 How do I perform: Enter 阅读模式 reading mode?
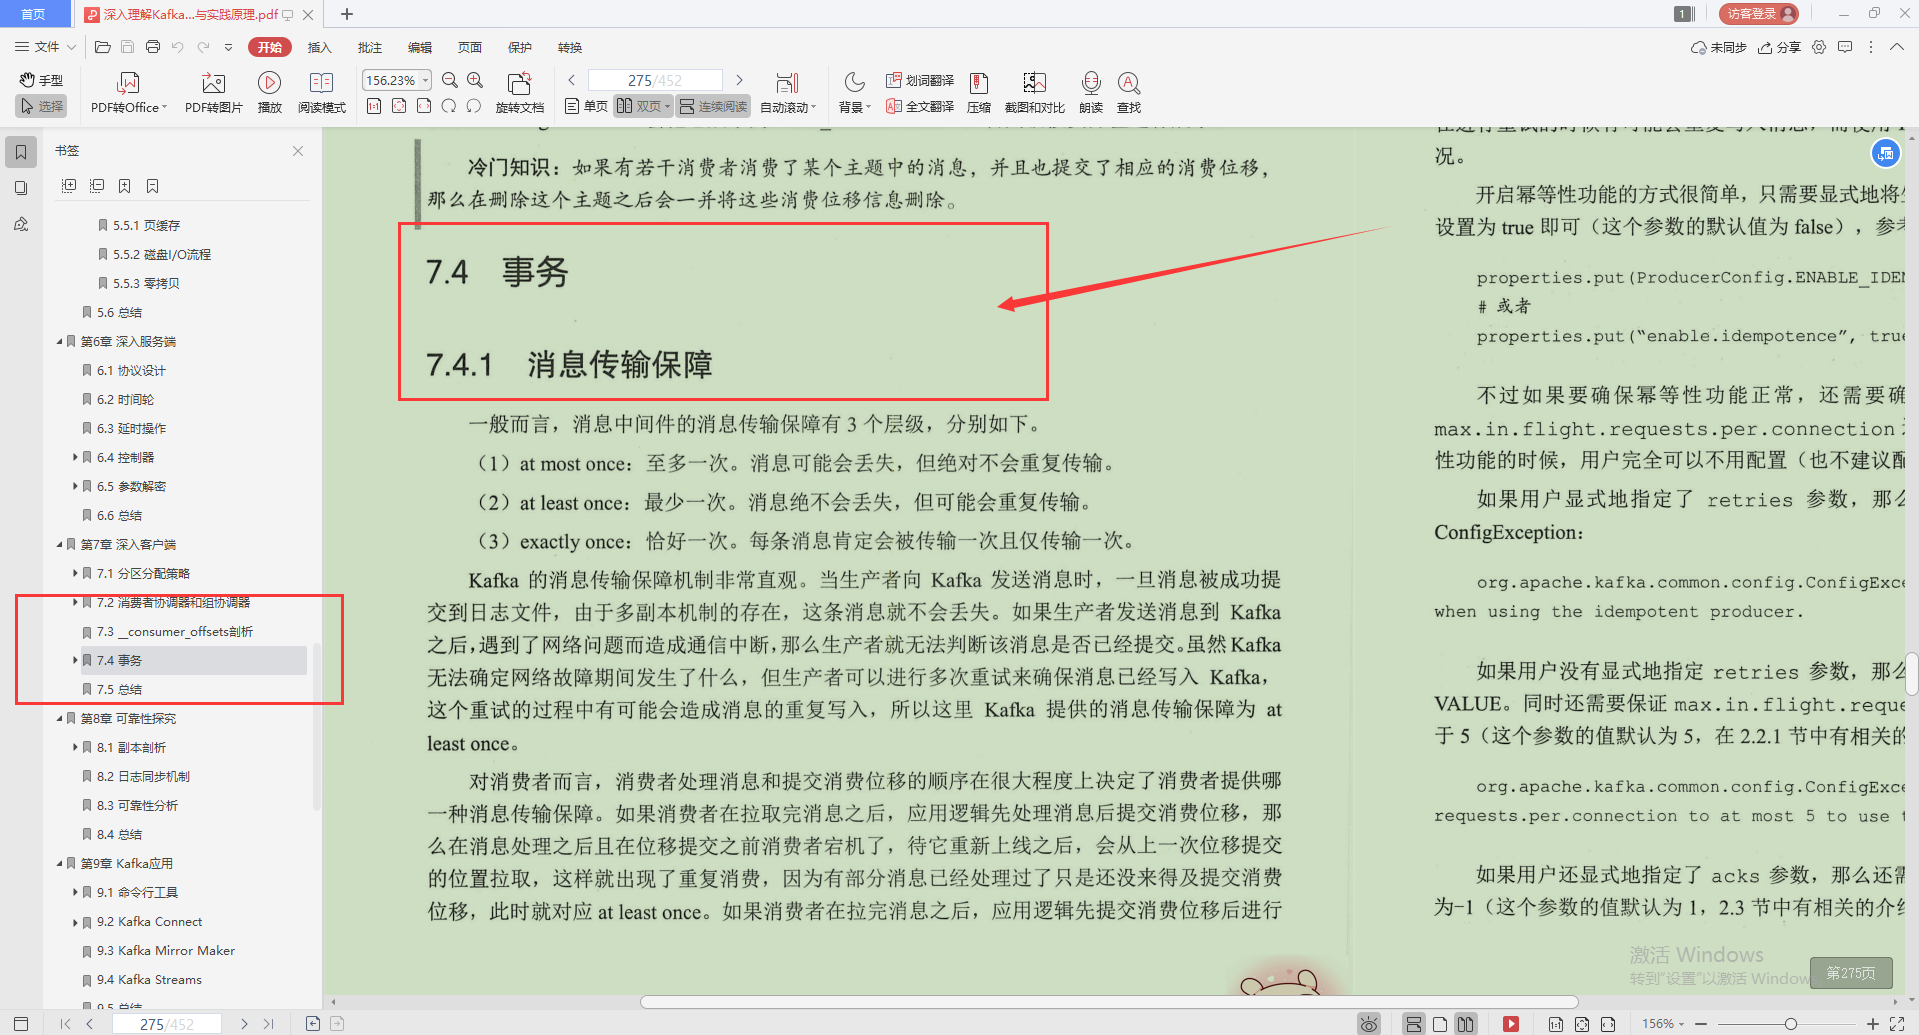(x=321, y=91)
